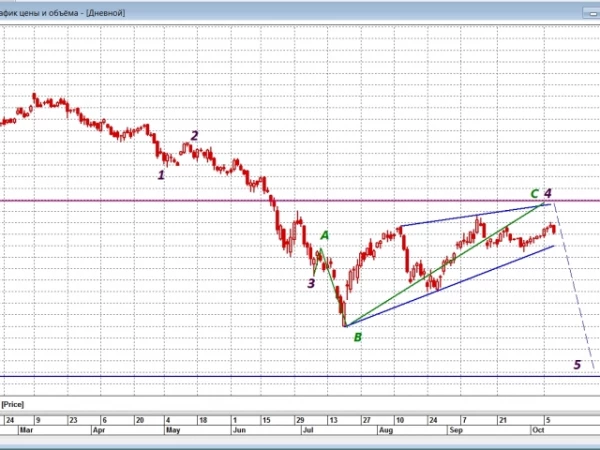Click the chart window title bar text
This screenshot has height=450, width=600.
(62, 13)
